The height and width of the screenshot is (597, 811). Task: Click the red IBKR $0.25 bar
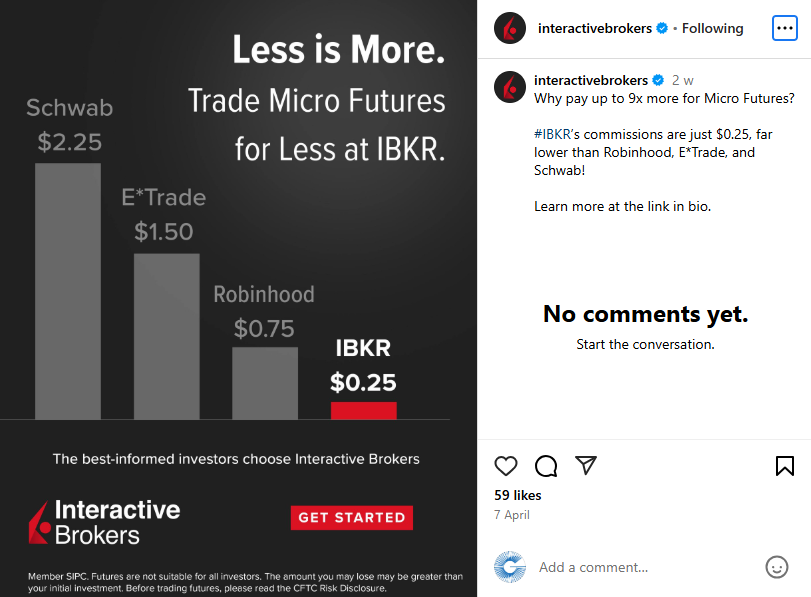pos(364,410)
